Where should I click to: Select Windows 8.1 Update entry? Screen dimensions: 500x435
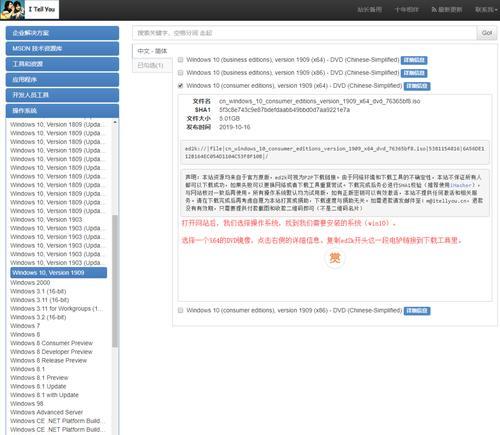[38, 387]
